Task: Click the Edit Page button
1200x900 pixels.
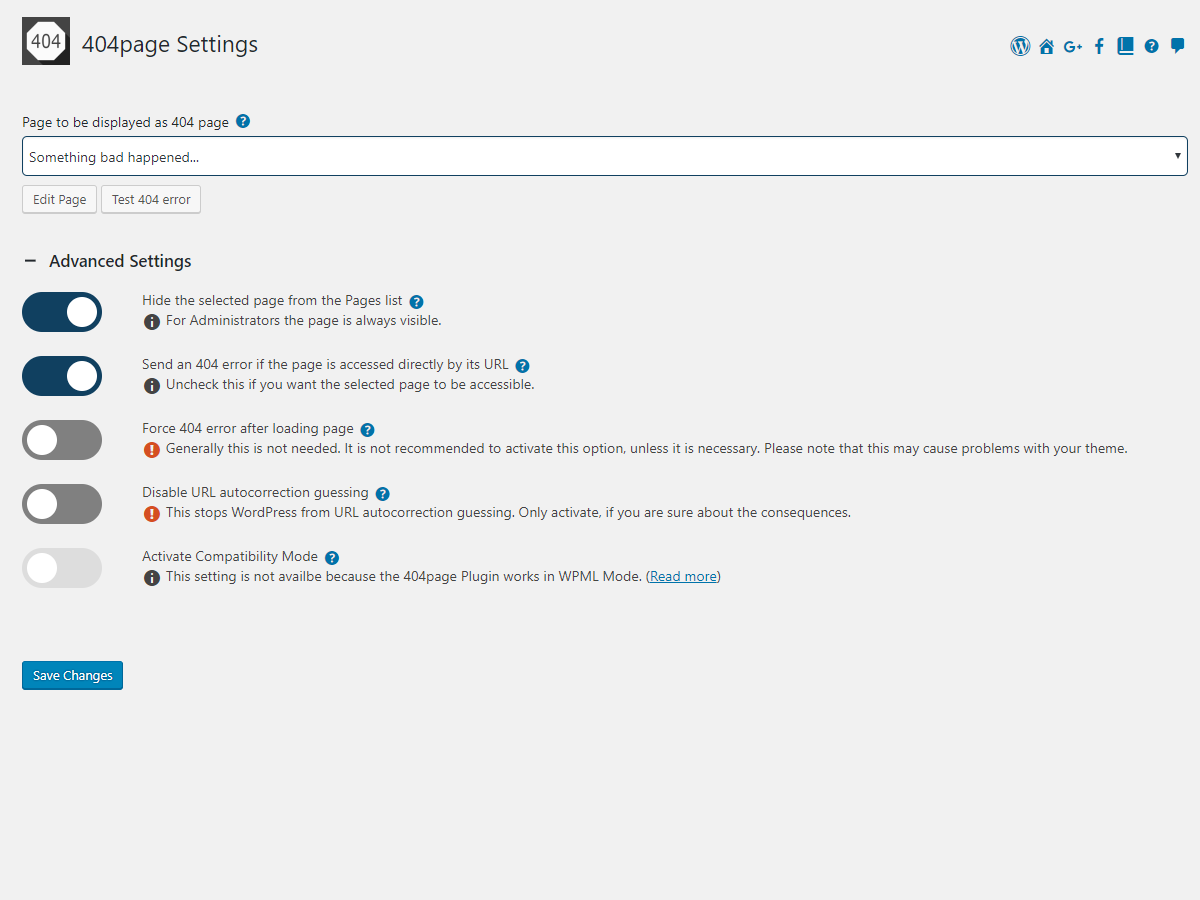Action: 59,199
